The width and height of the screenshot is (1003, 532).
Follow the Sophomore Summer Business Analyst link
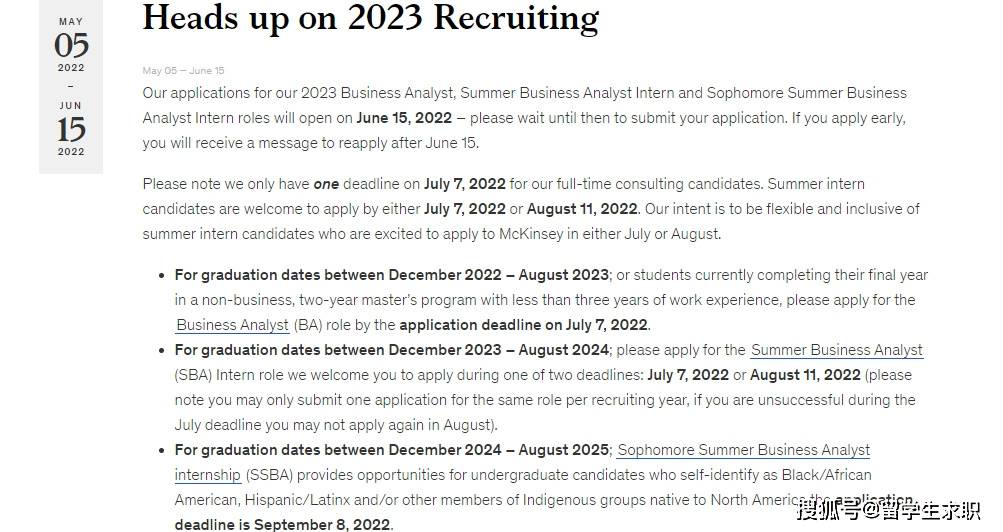point(744,450)
